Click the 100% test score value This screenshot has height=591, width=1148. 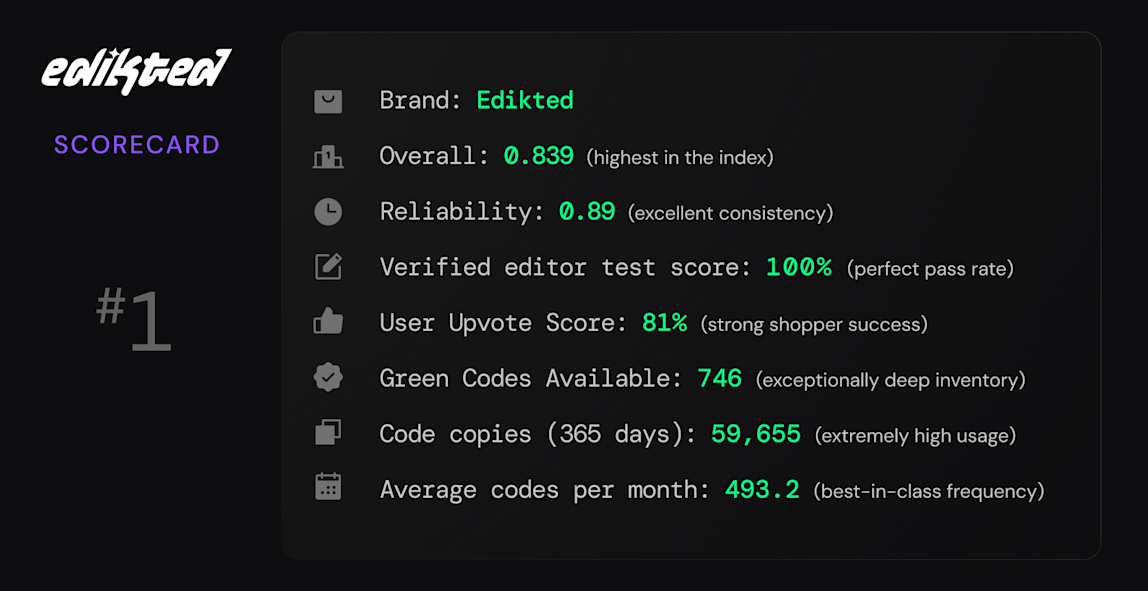[x=797, y=267]
